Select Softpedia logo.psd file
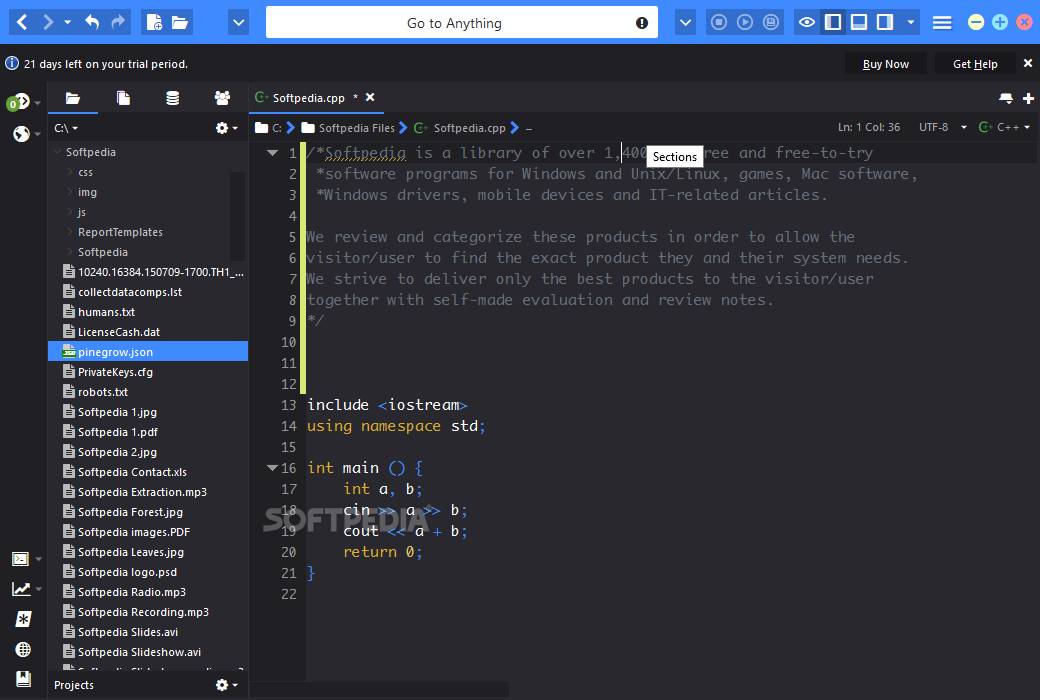 click(127, 572)
